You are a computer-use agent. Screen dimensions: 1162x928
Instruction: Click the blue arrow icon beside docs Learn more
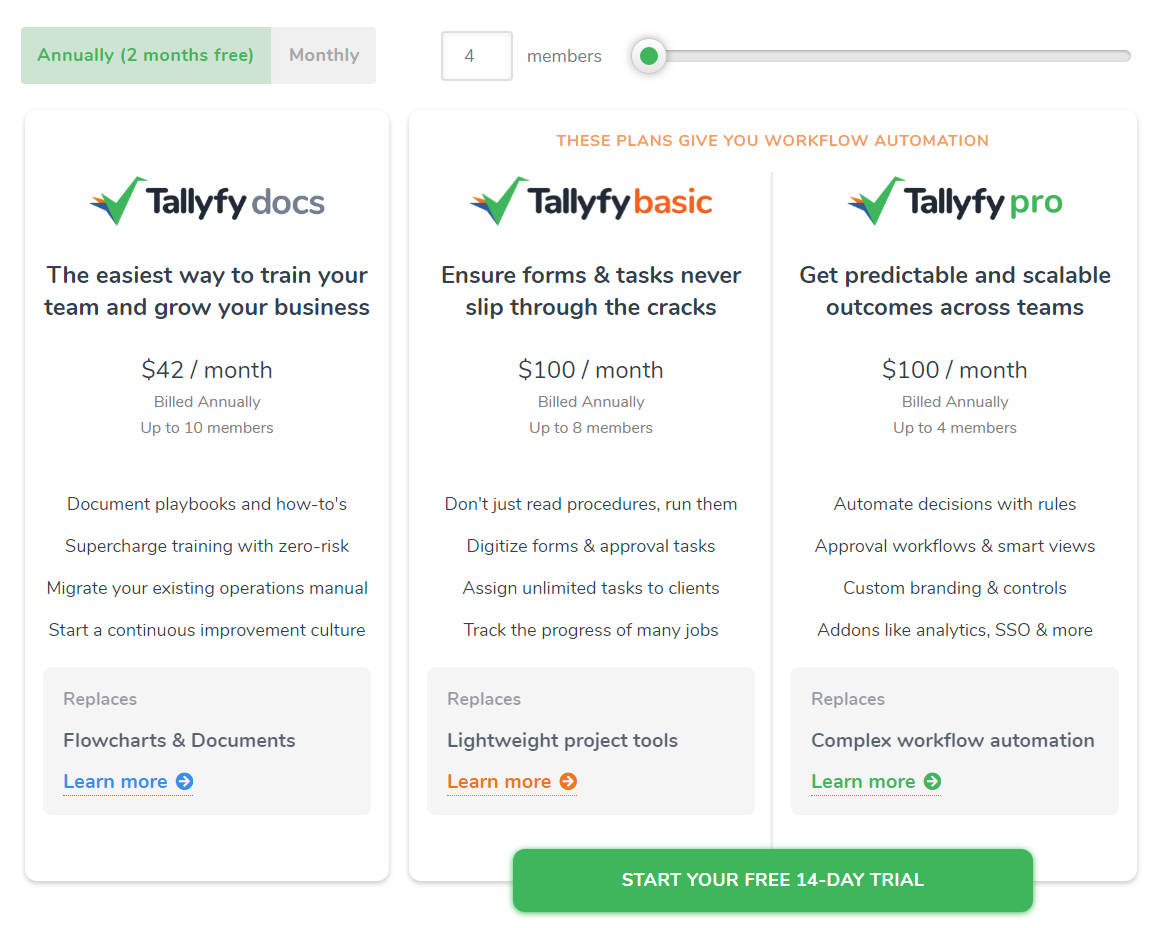186,782
